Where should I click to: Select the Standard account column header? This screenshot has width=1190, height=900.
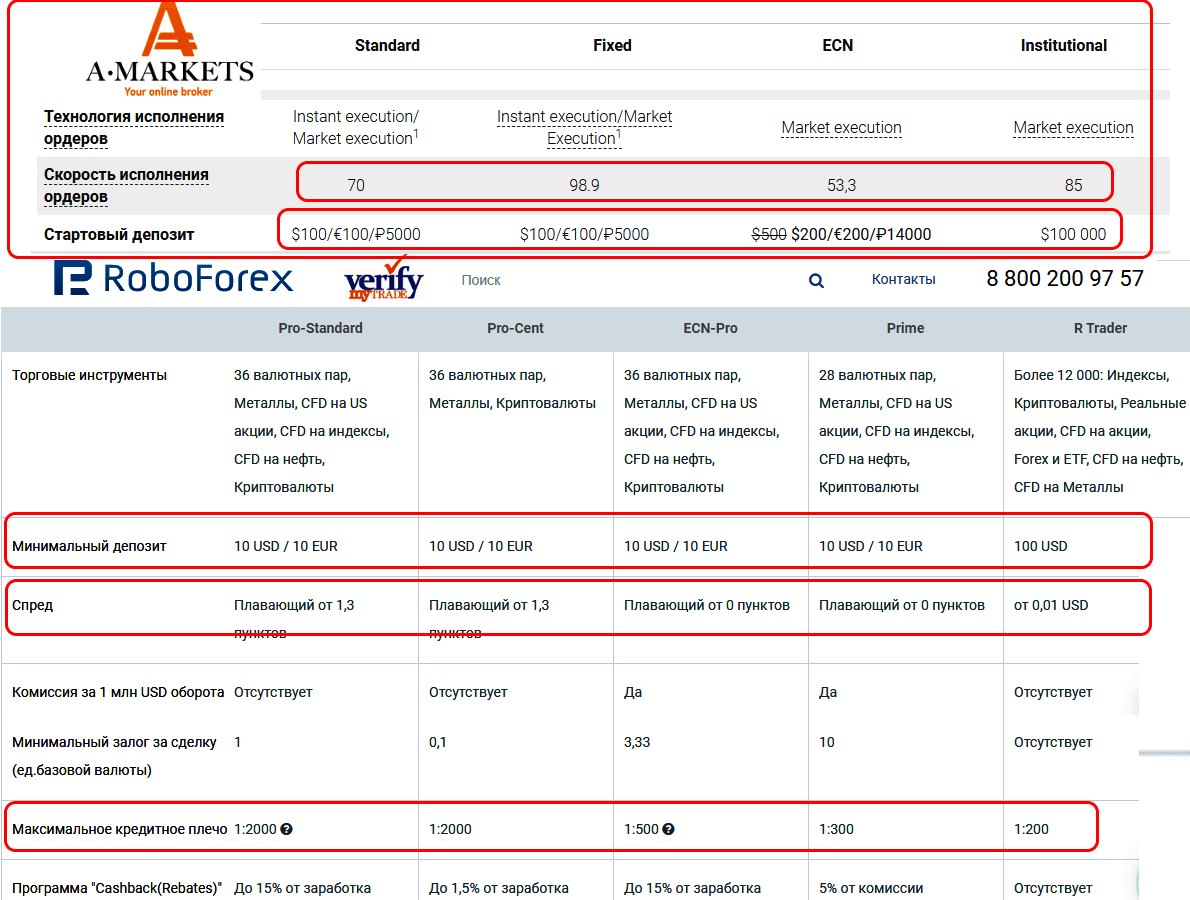(x=387, y=45)
